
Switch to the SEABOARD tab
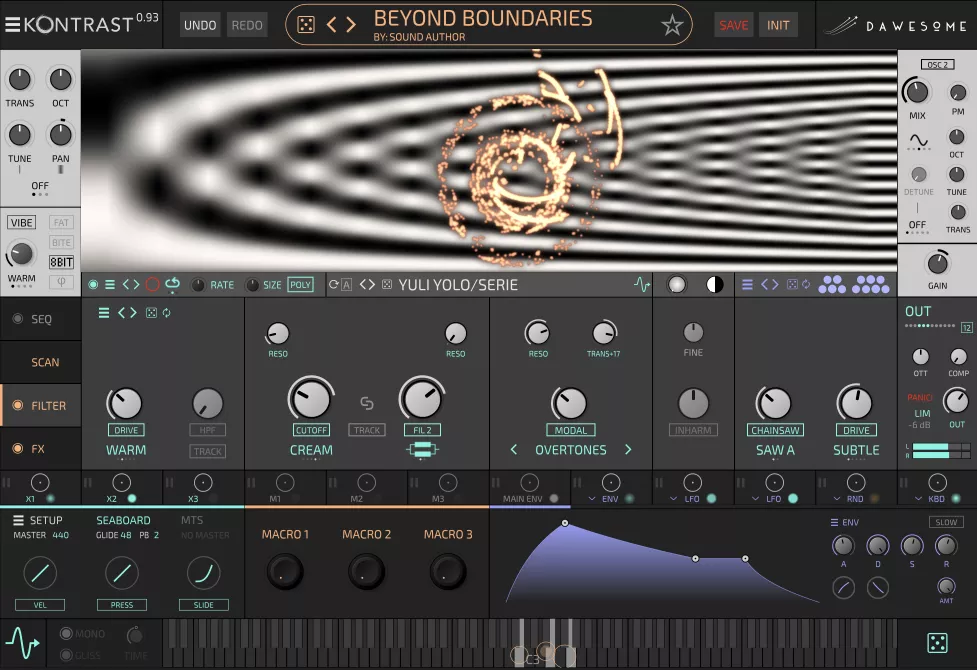(x=123, y=520)
